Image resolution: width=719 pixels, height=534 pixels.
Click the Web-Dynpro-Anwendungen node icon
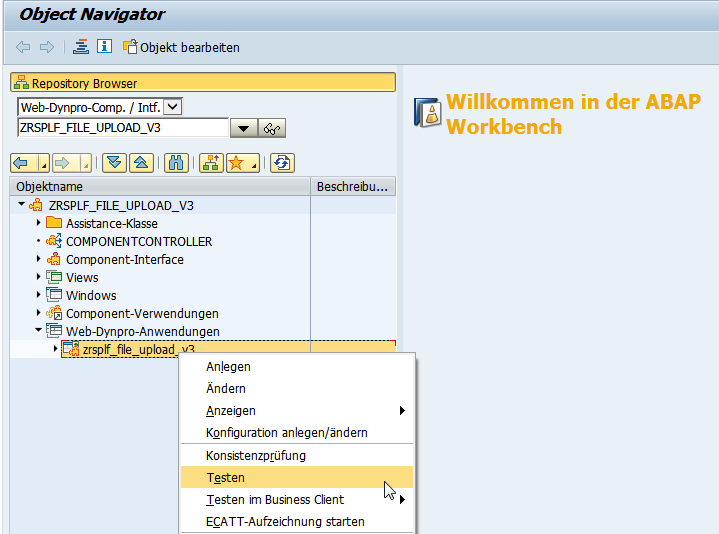pyautogui.click(x=54, y=330)
